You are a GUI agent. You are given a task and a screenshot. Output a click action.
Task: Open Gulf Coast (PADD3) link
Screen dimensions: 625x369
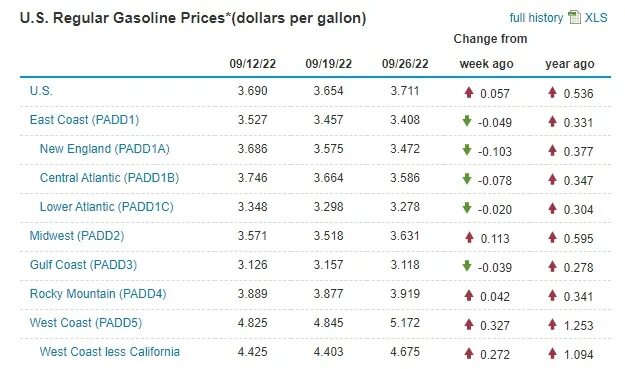click(x=83, y=265)
